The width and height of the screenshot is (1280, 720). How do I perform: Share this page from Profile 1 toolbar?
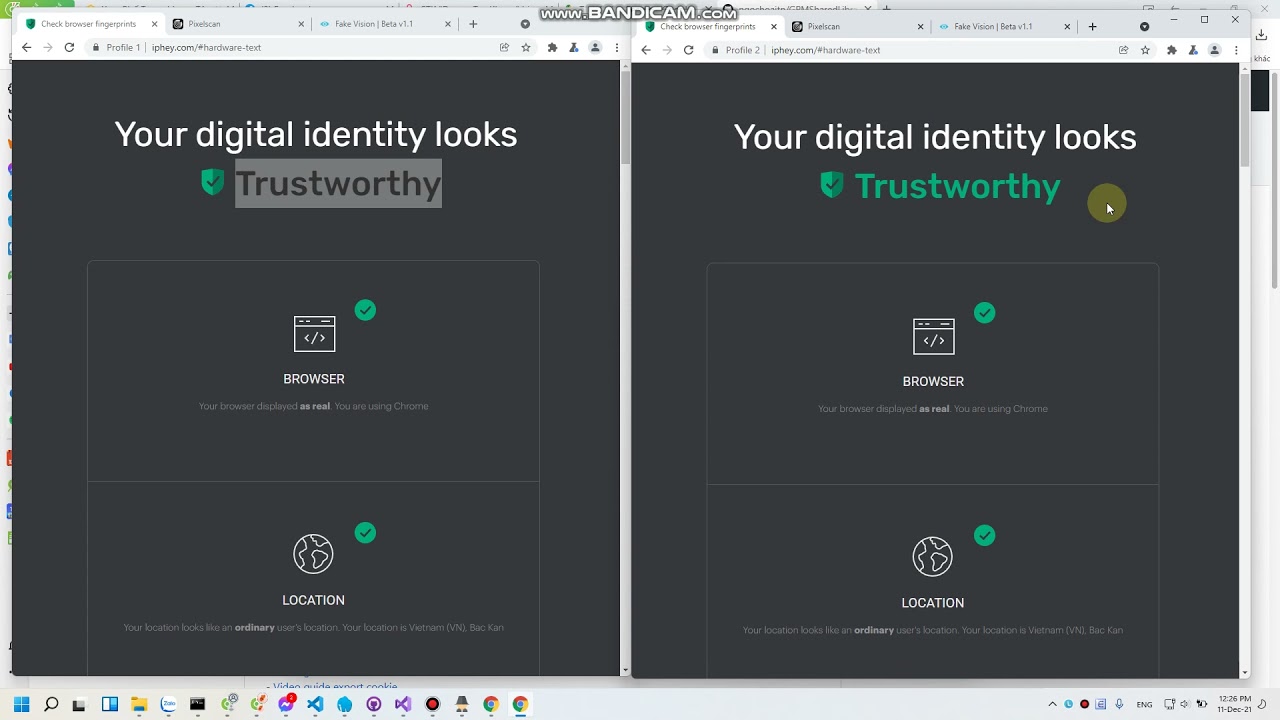(x=504, y=47)
